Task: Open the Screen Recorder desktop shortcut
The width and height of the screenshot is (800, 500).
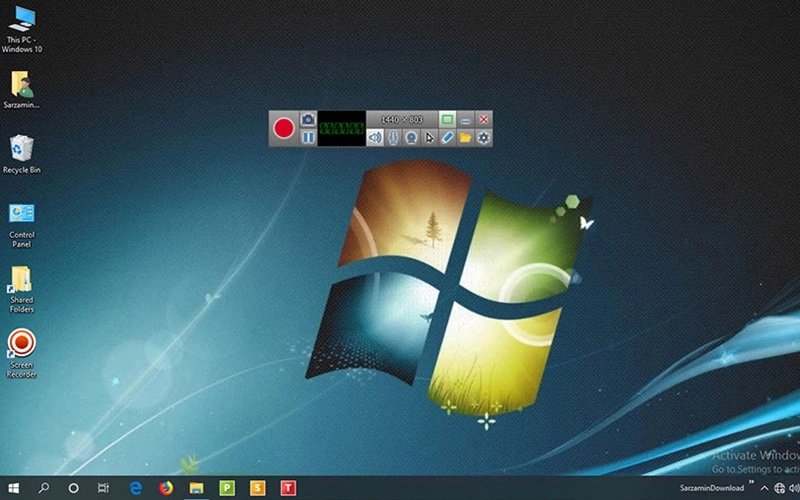Action: point(21,343)
